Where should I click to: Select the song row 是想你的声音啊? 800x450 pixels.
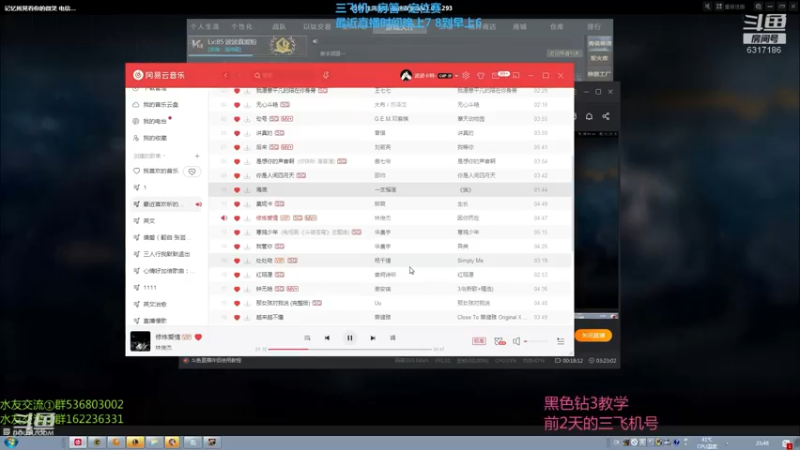[x=390, y=161]
